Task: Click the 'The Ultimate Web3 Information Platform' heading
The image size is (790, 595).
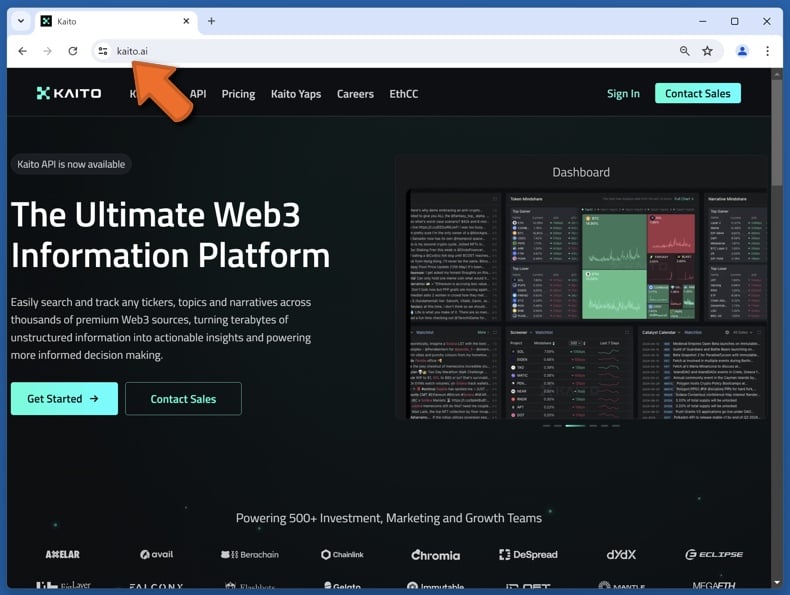Action: (170, 235)
